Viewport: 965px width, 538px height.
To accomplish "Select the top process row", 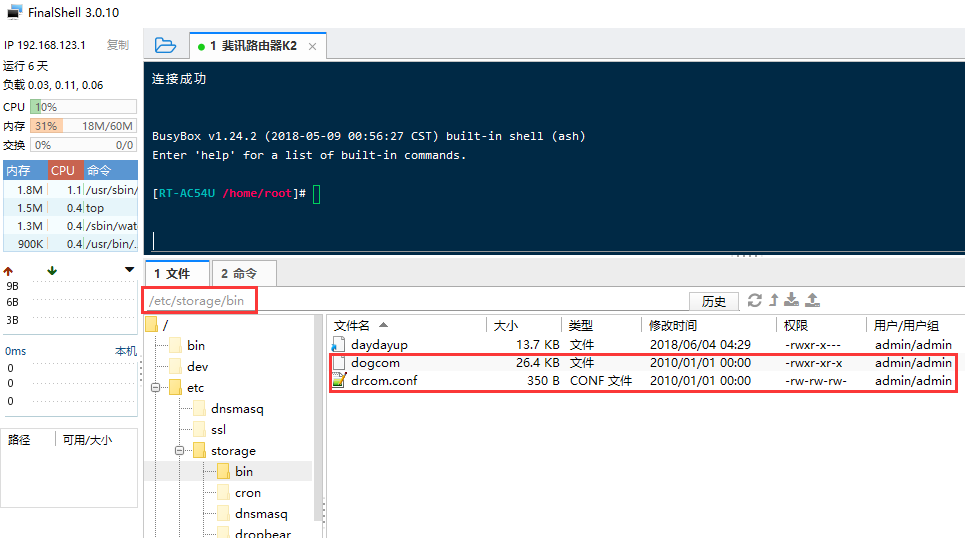I will pos(71,208).
